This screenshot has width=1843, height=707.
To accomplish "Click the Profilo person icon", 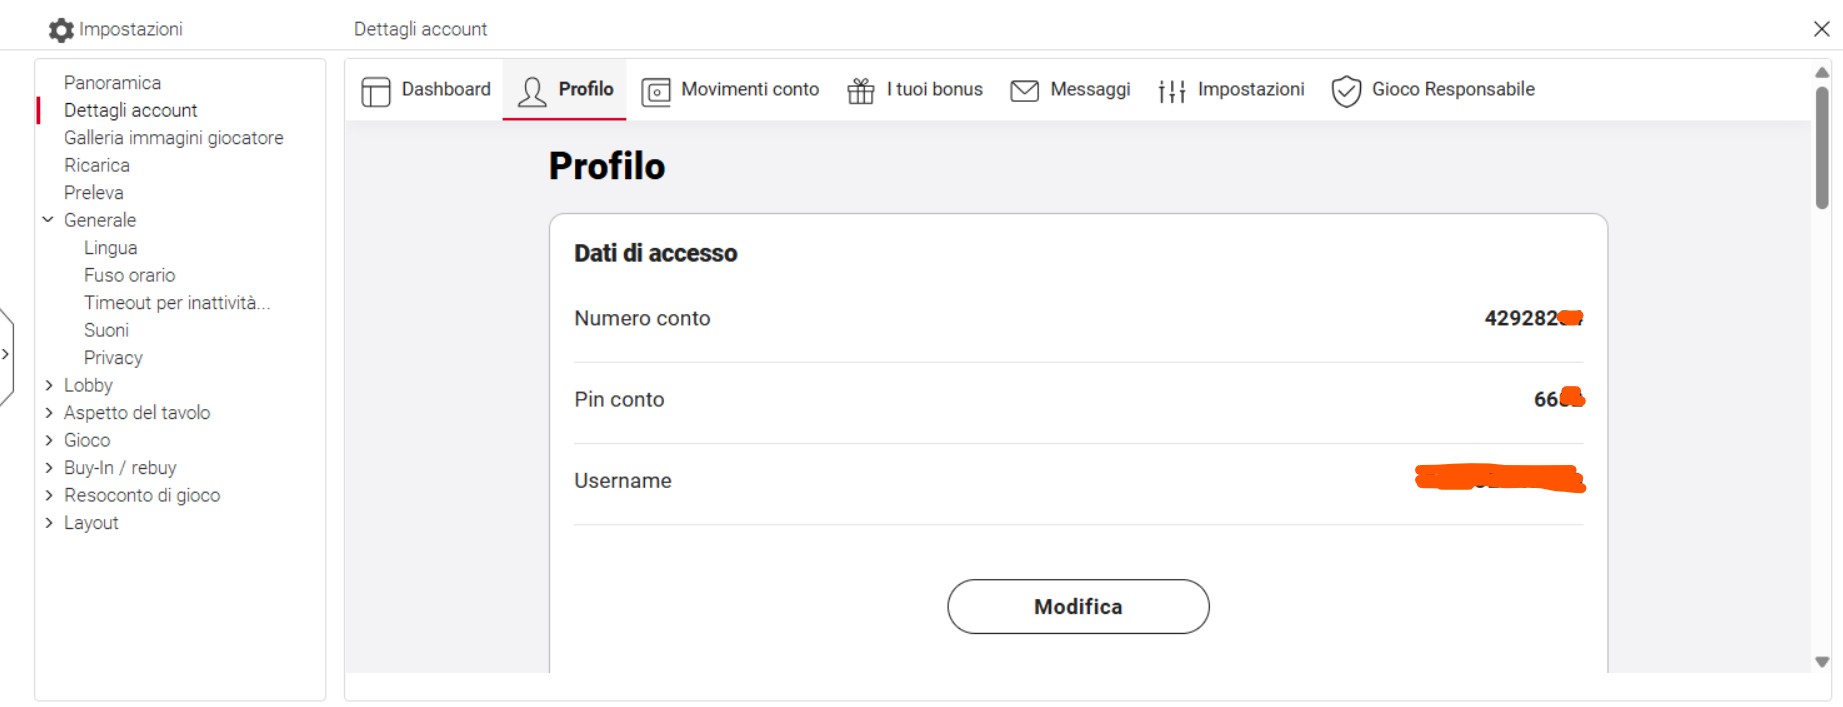I will [x=532, y=91].
